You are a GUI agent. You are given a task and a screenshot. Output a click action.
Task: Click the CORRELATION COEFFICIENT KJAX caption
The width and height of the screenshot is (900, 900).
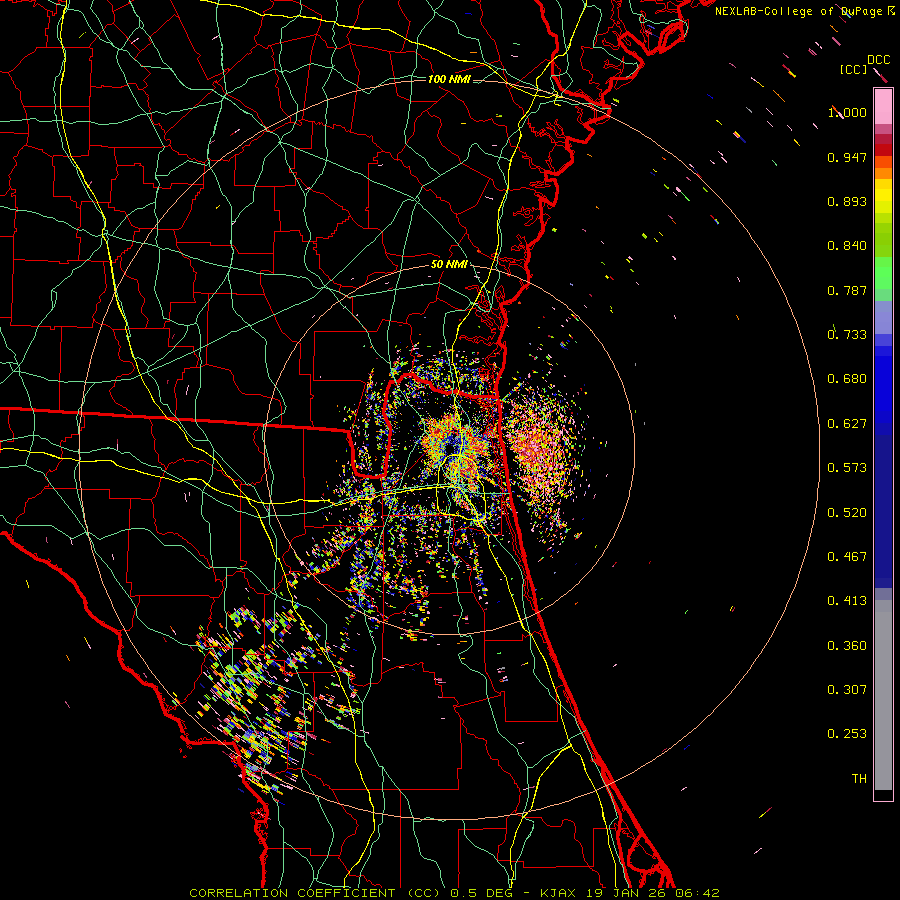tap(454, 893)
